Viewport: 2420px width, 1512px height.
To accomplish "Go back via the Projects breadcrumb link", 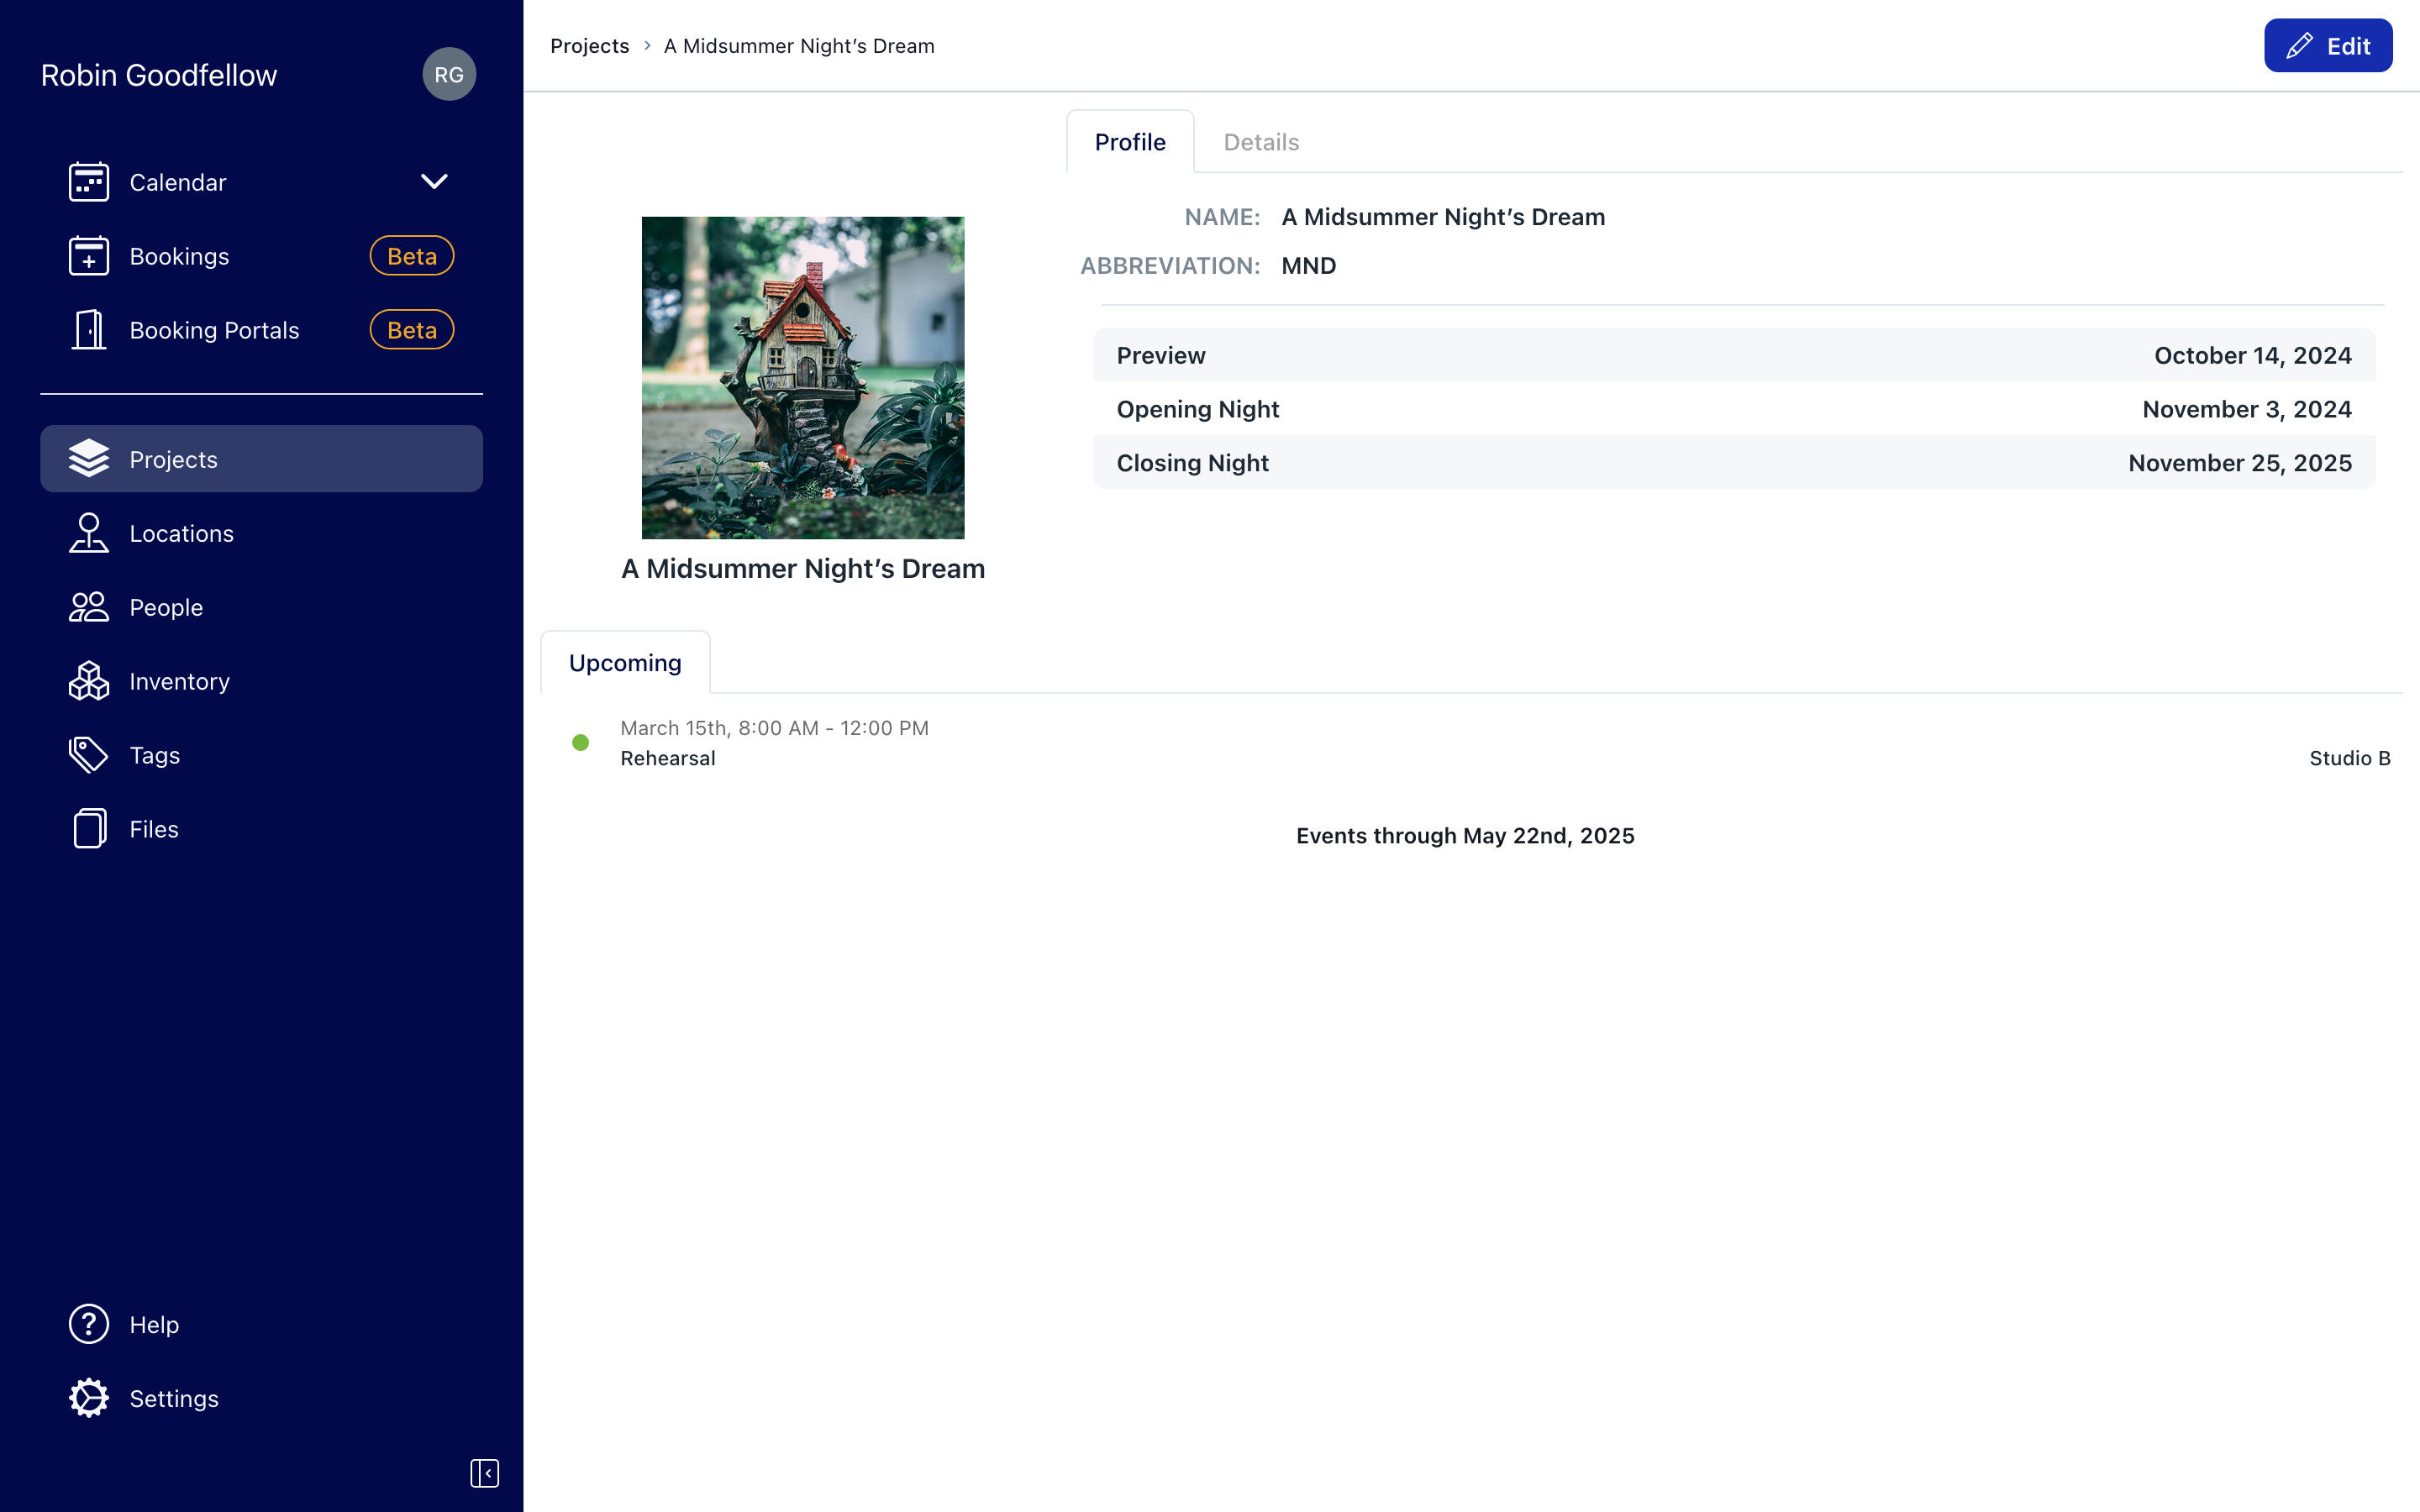I will [589, 46].
